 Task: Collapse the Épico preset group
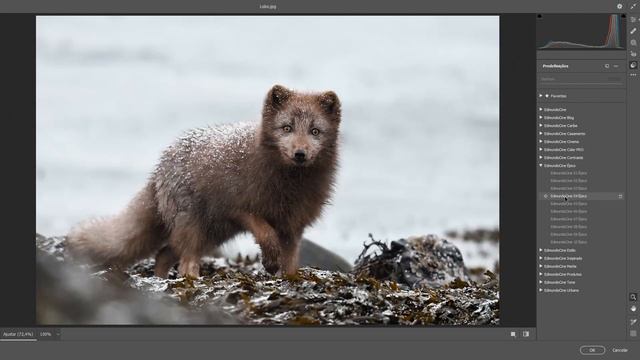[x=541, y=166]
